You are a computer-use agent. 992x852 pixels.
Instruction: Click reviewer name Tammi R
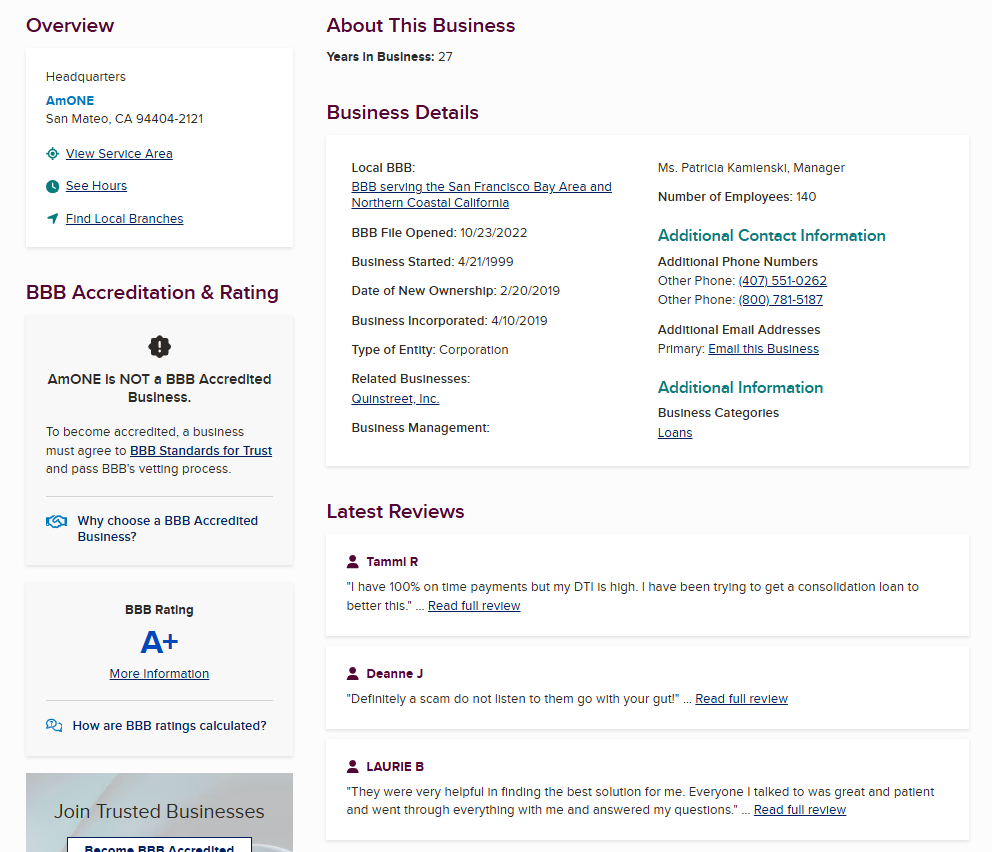coord(392,562)
